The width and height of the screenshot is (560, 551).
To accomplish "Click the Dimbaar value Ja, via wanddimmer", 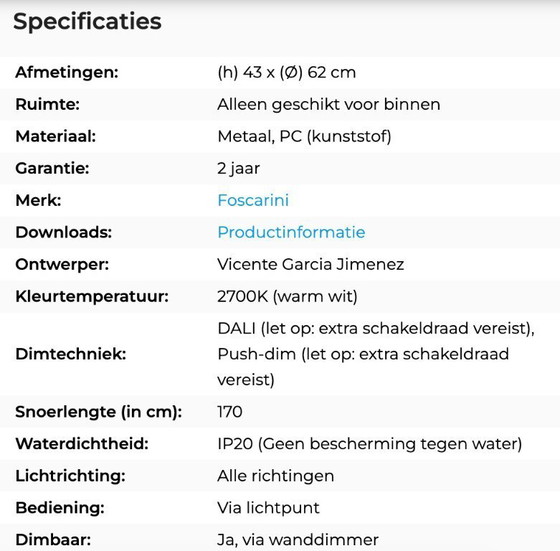I will pyautogui.click(x=298, y=540).
